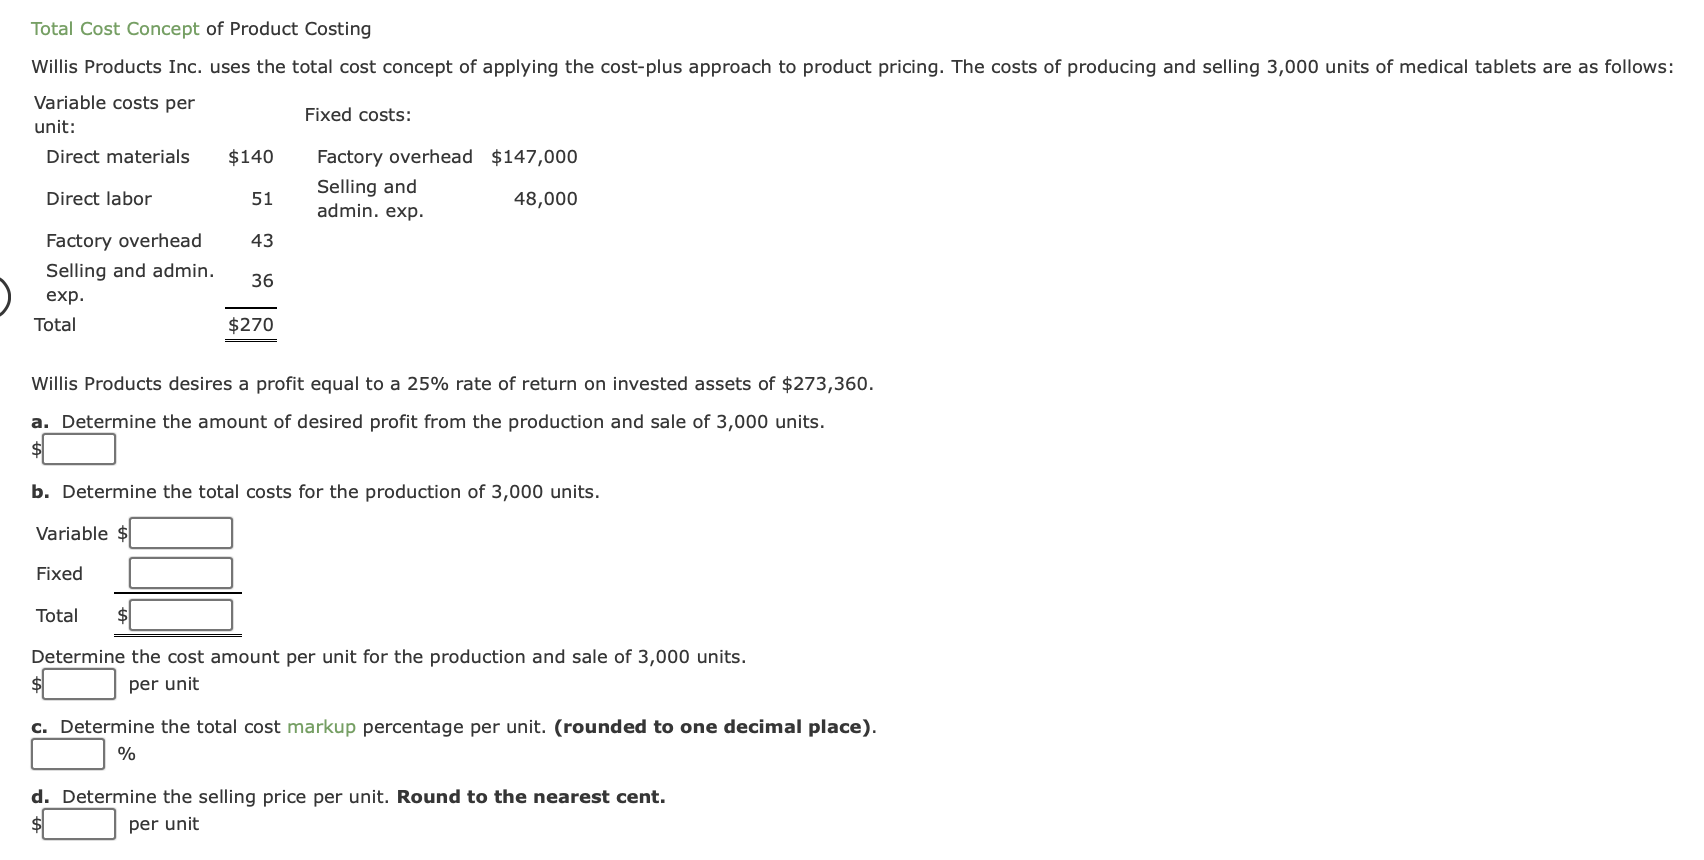Screen dimensions: 1704x860
Task: Select the Factory overhead $147,000 fixed cost
Action: (534, 156)
